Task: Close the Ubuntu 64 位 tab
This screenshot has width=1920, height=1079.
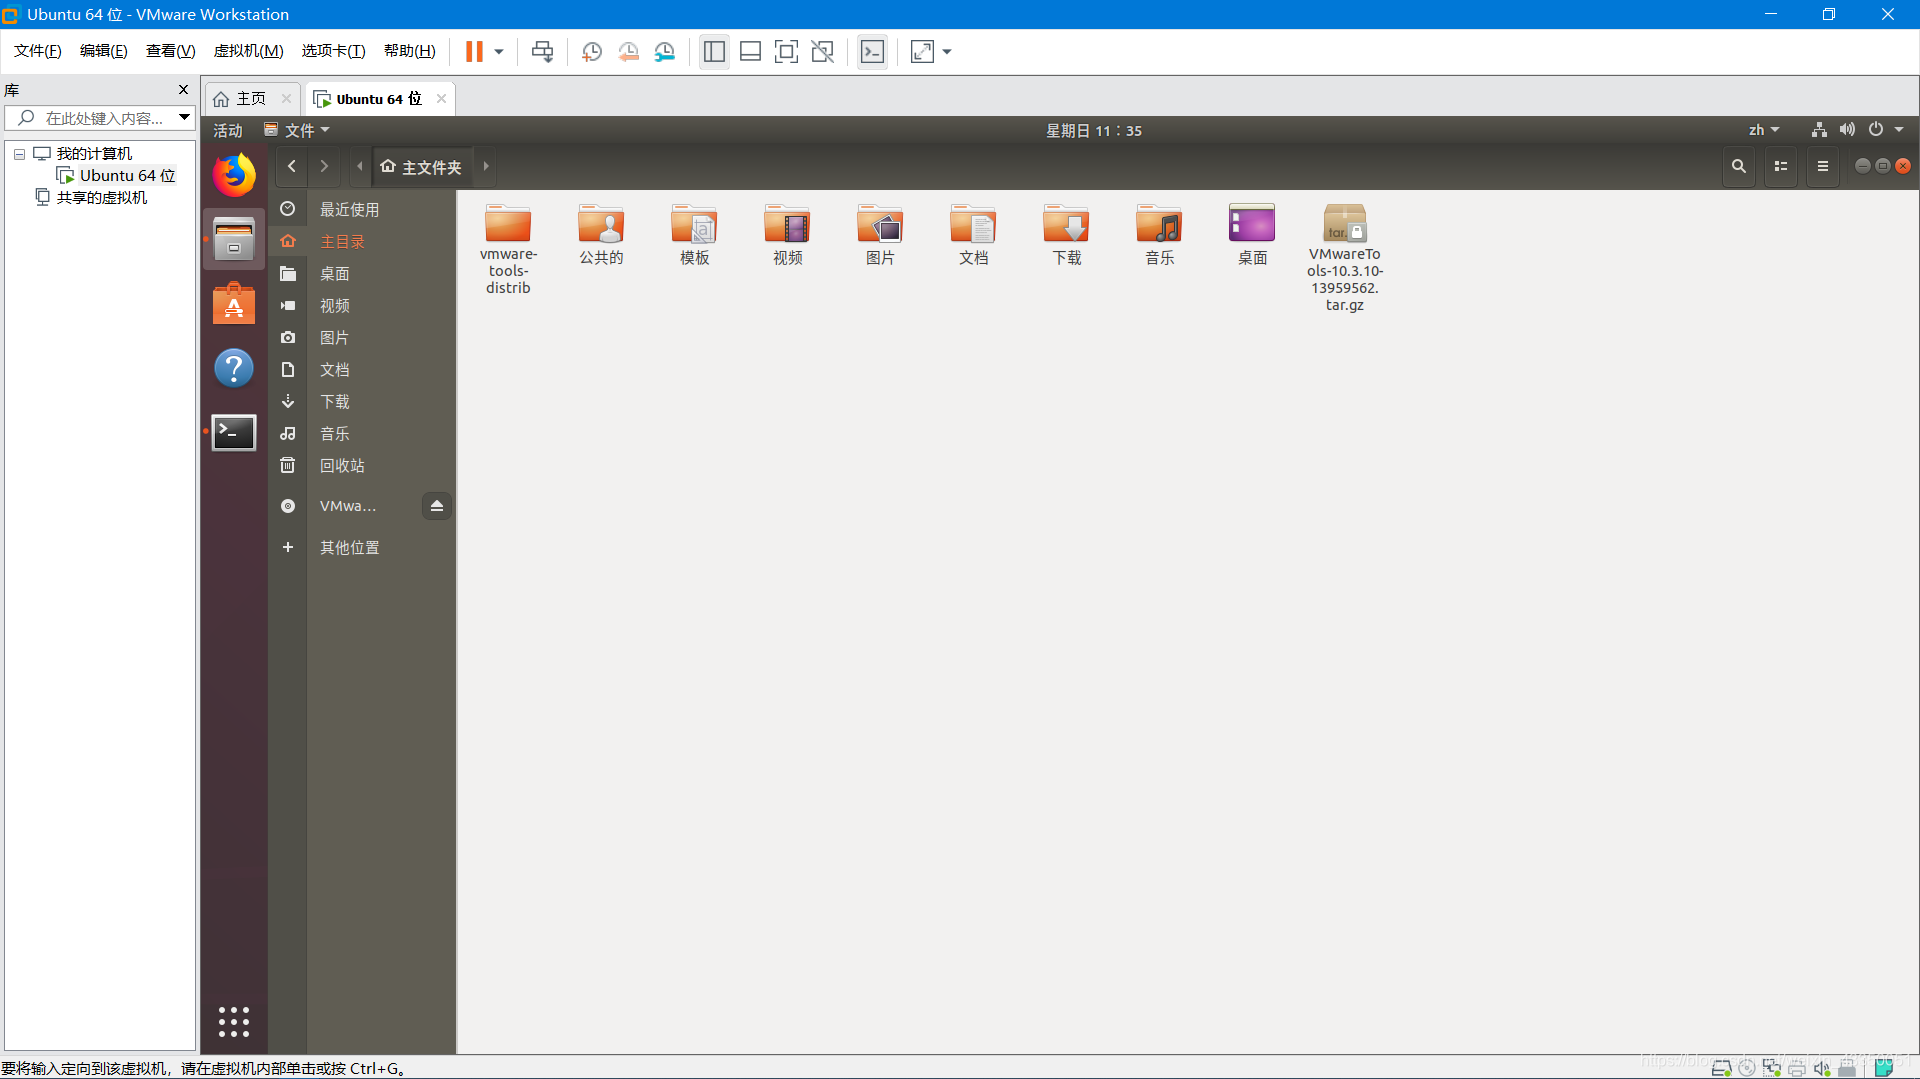Action: [x=441, y=98]
